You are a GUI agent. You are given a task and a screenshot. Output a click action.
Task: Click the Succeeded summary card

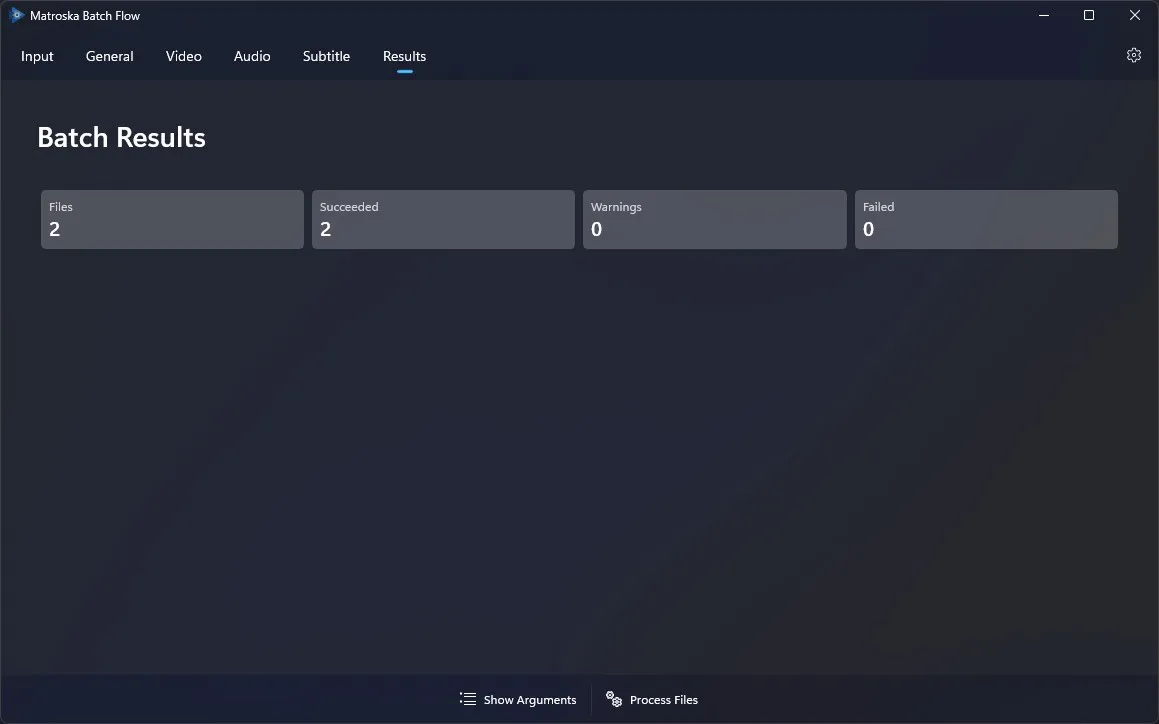(x=443, y=219)
